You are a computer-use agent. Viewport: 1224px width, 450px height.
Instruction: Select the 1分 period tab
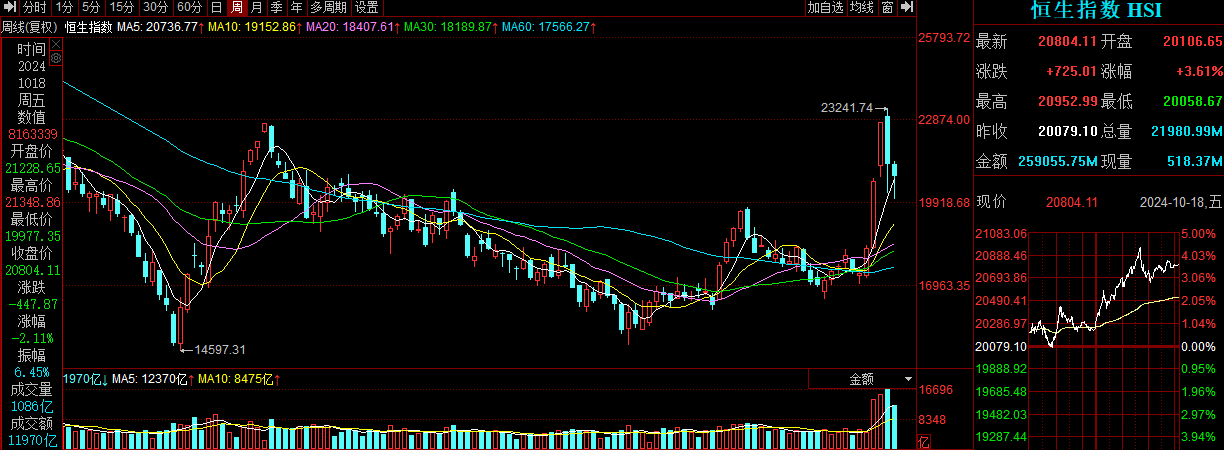pos(65,7)
